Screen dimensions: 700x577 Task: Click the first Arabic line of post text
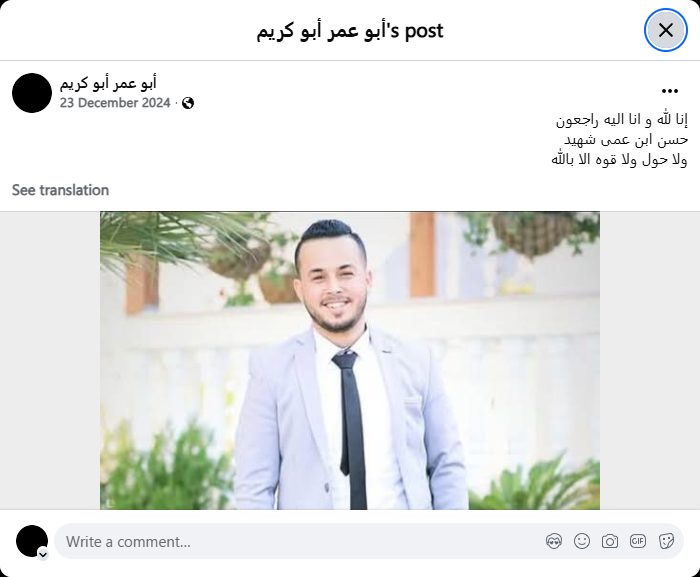[621, 120]
